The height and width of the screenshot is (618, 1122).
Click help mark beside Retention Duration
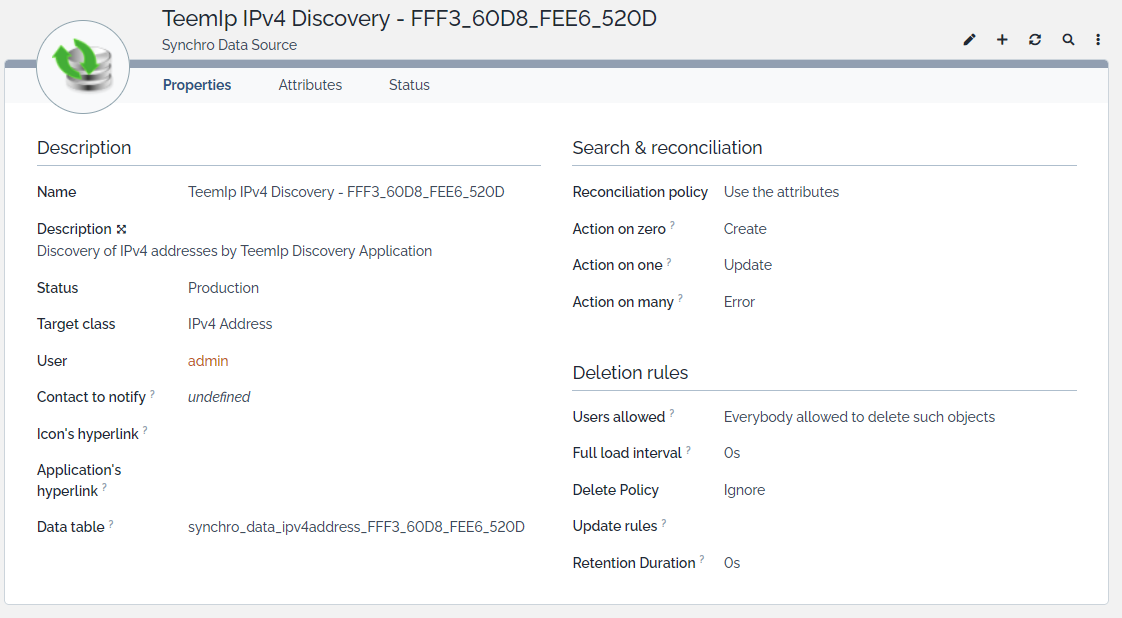click(702, 559)
